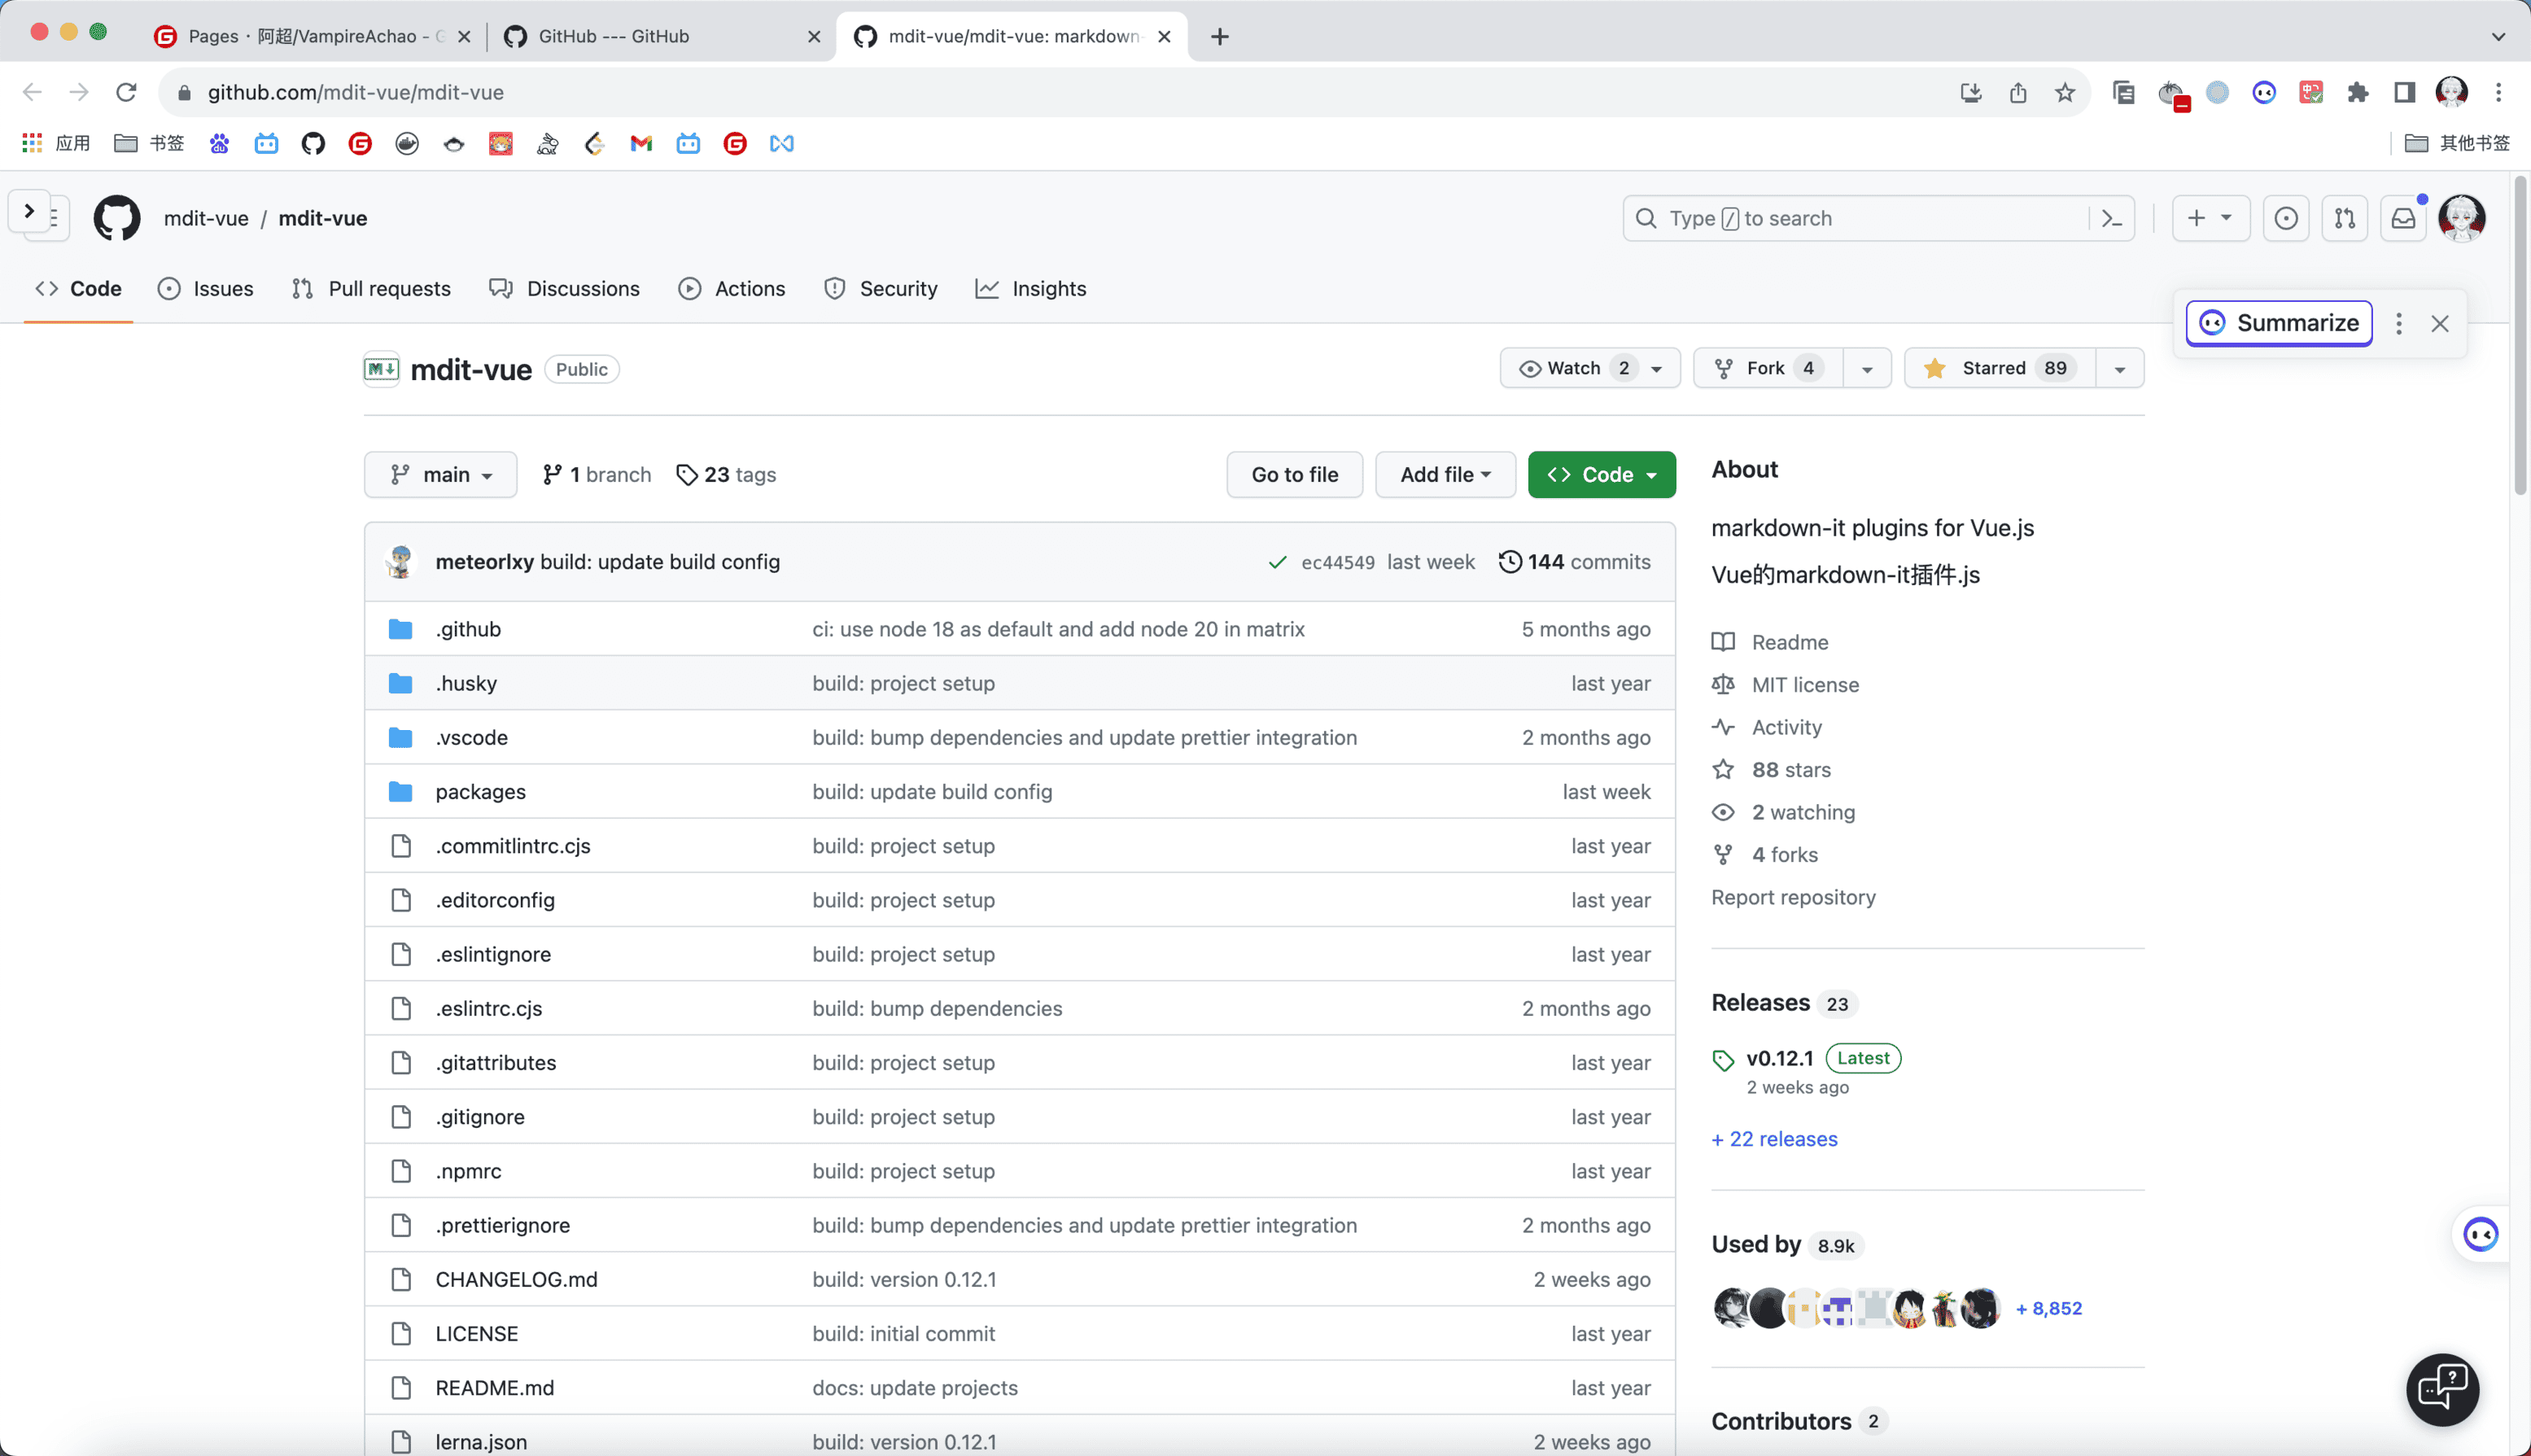Image resolution: width=2531 pixels, height=1456 pixels.
Task: Open the global pull requests icon in header
Action: click(x=2344, y=218)
